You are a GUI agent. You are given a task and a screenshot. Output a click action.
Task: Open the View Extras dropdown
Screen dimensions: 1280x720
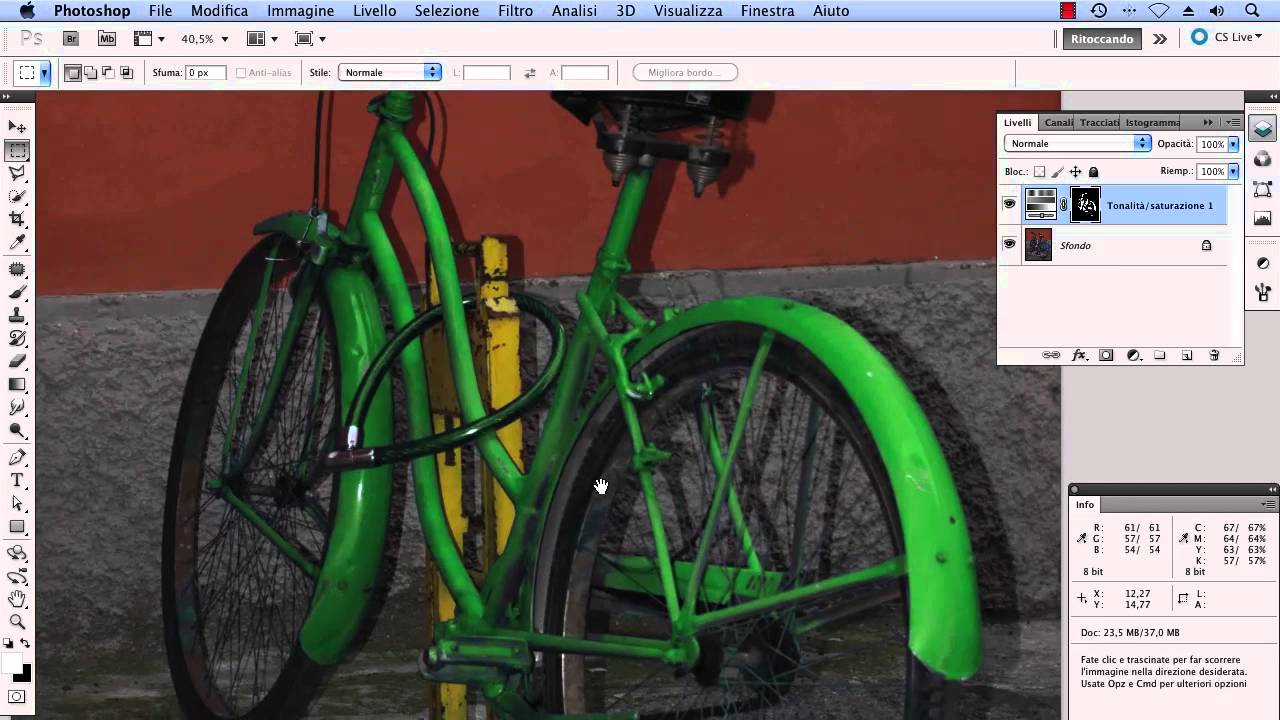[x=149, y=39]
